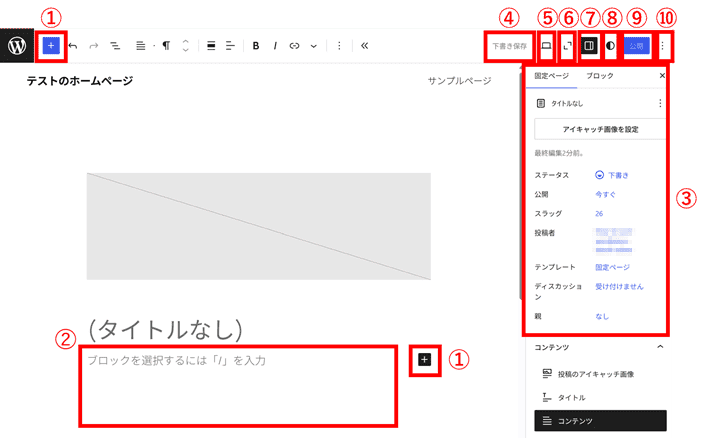The image size is (710, 438).
Task: Click the (タイトルなし) page title
Action: click(165, 329)
